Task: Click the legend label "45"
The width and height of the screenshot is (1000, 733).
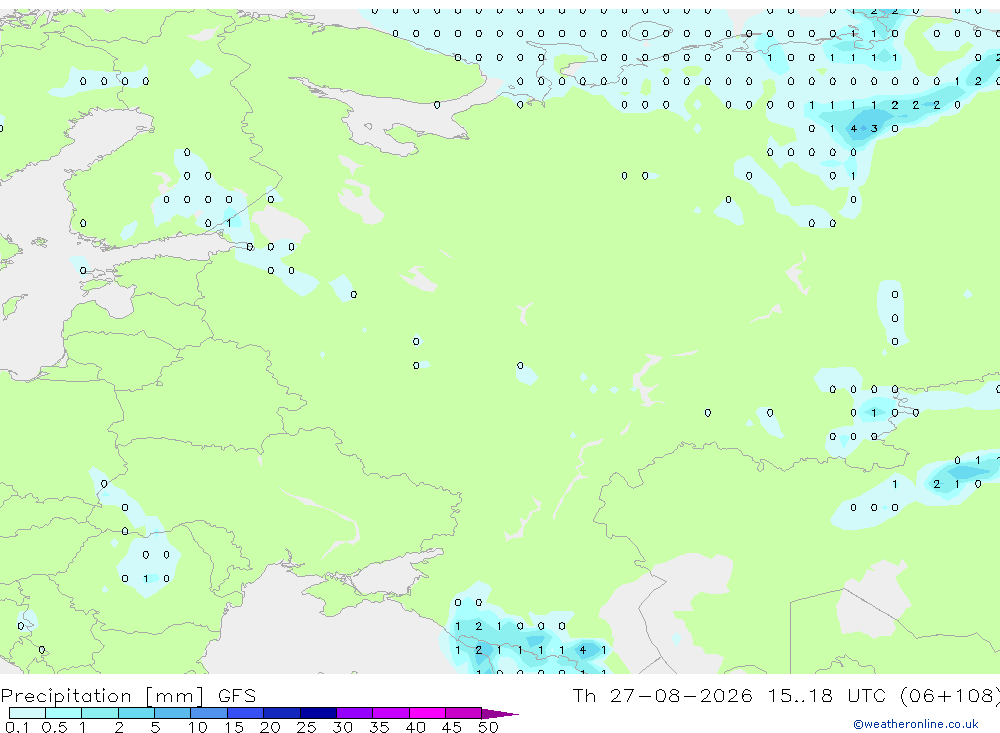Action: pos(452,727)
